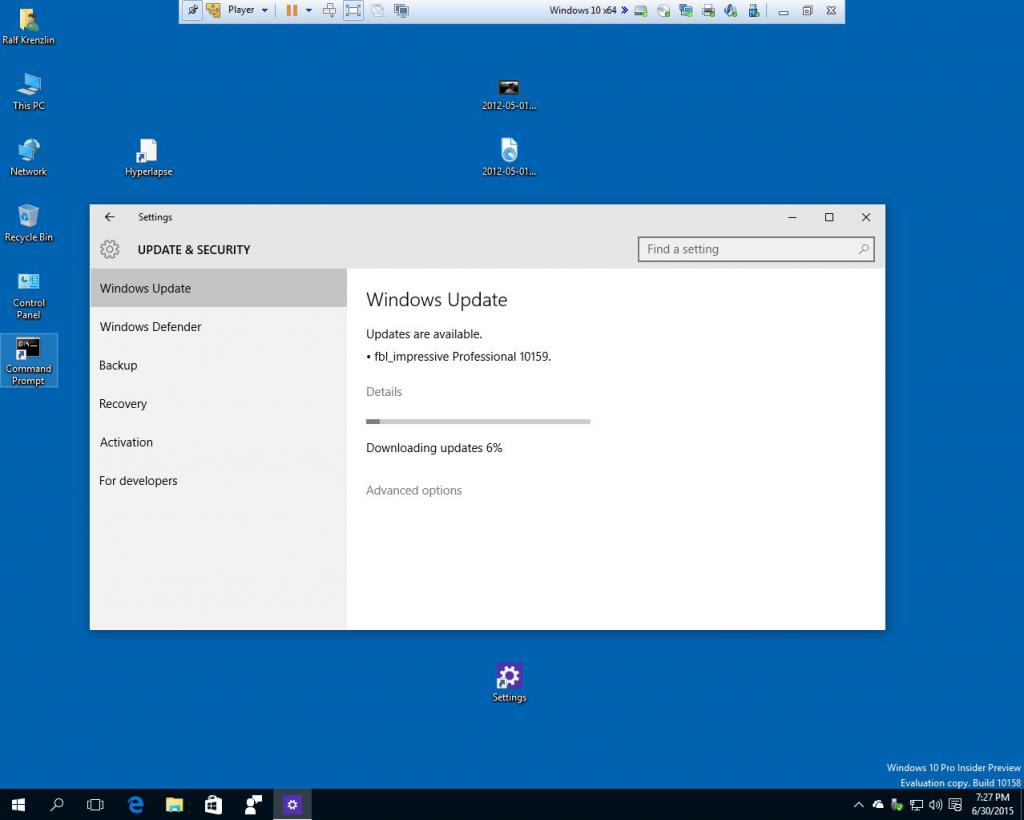Click the cycle multiple monitors icon

(x=402, y=10)
